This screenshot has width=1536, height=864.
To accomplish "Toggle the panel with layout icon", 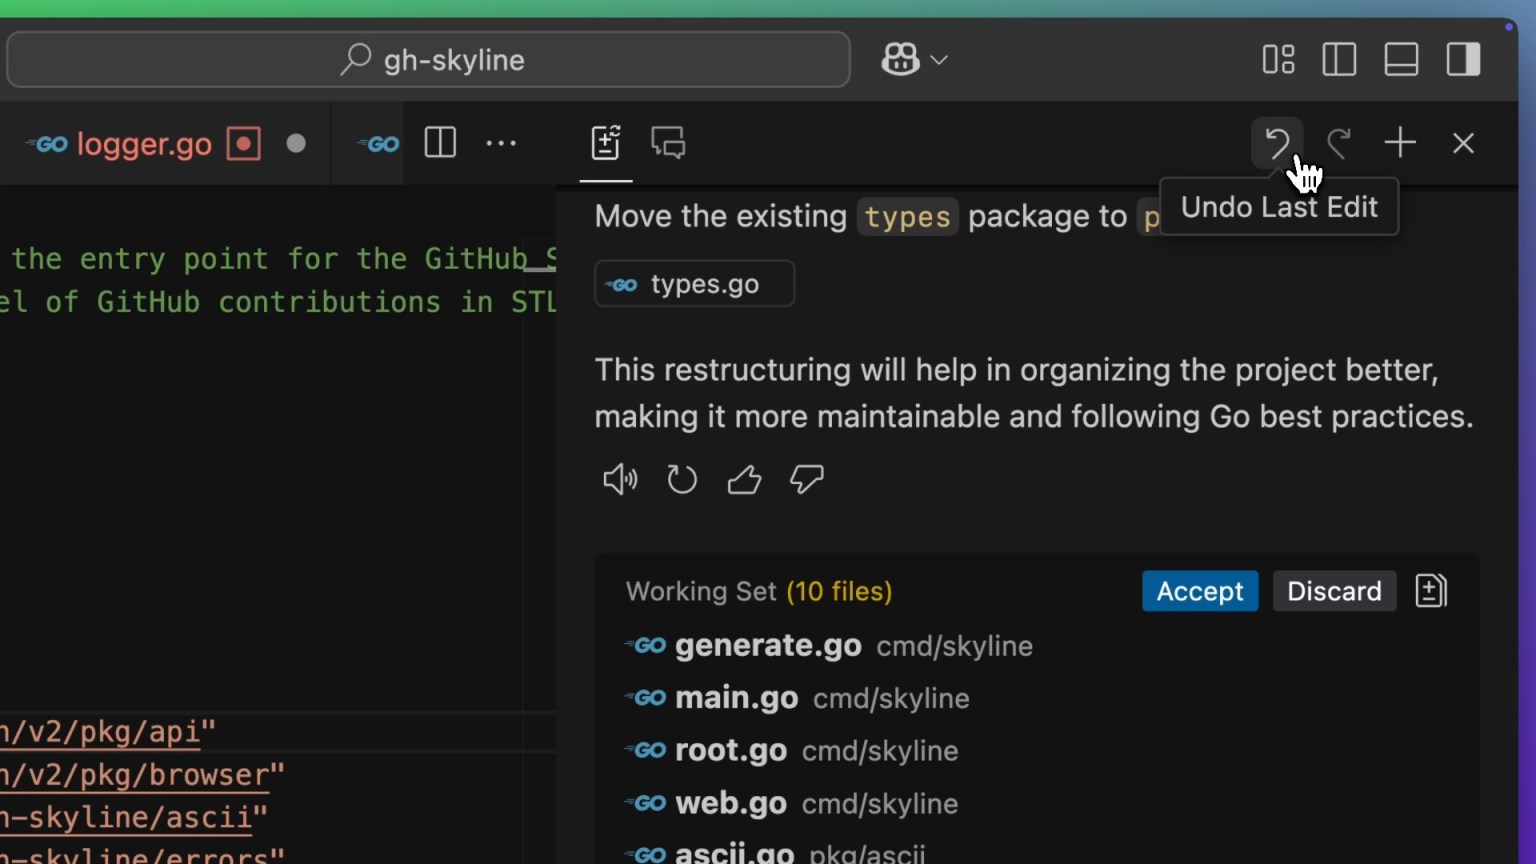I will (1401, 59).
